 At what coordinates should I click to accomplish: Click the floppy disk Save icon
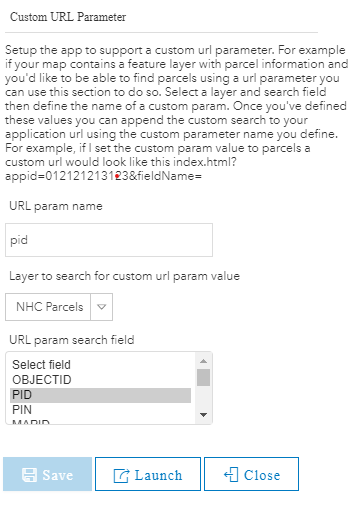pyautogui.click(x=29, y=475)
